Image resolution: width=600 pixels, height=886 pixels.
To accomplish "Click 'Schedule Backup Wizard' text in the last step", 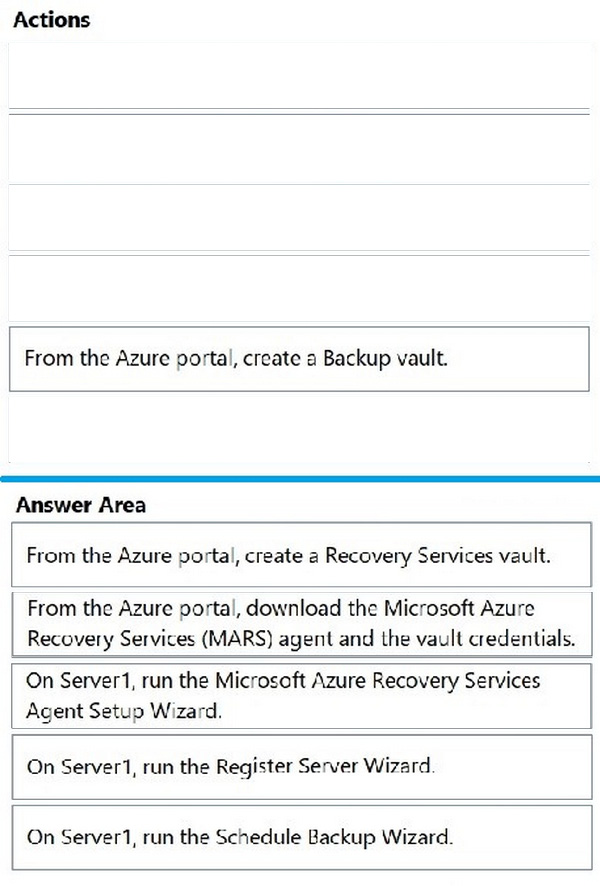I will tap(334, 837).
